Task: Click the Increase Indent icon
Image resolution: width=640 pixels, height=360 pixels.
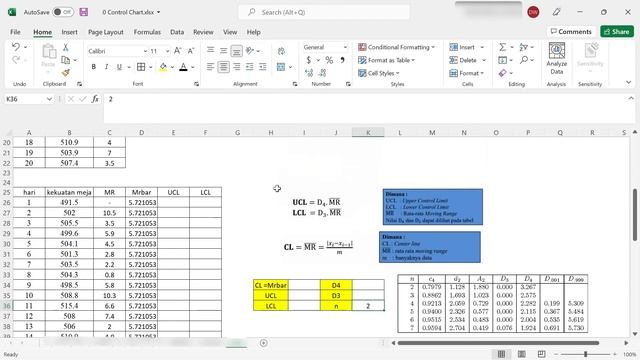Action: 262,67
